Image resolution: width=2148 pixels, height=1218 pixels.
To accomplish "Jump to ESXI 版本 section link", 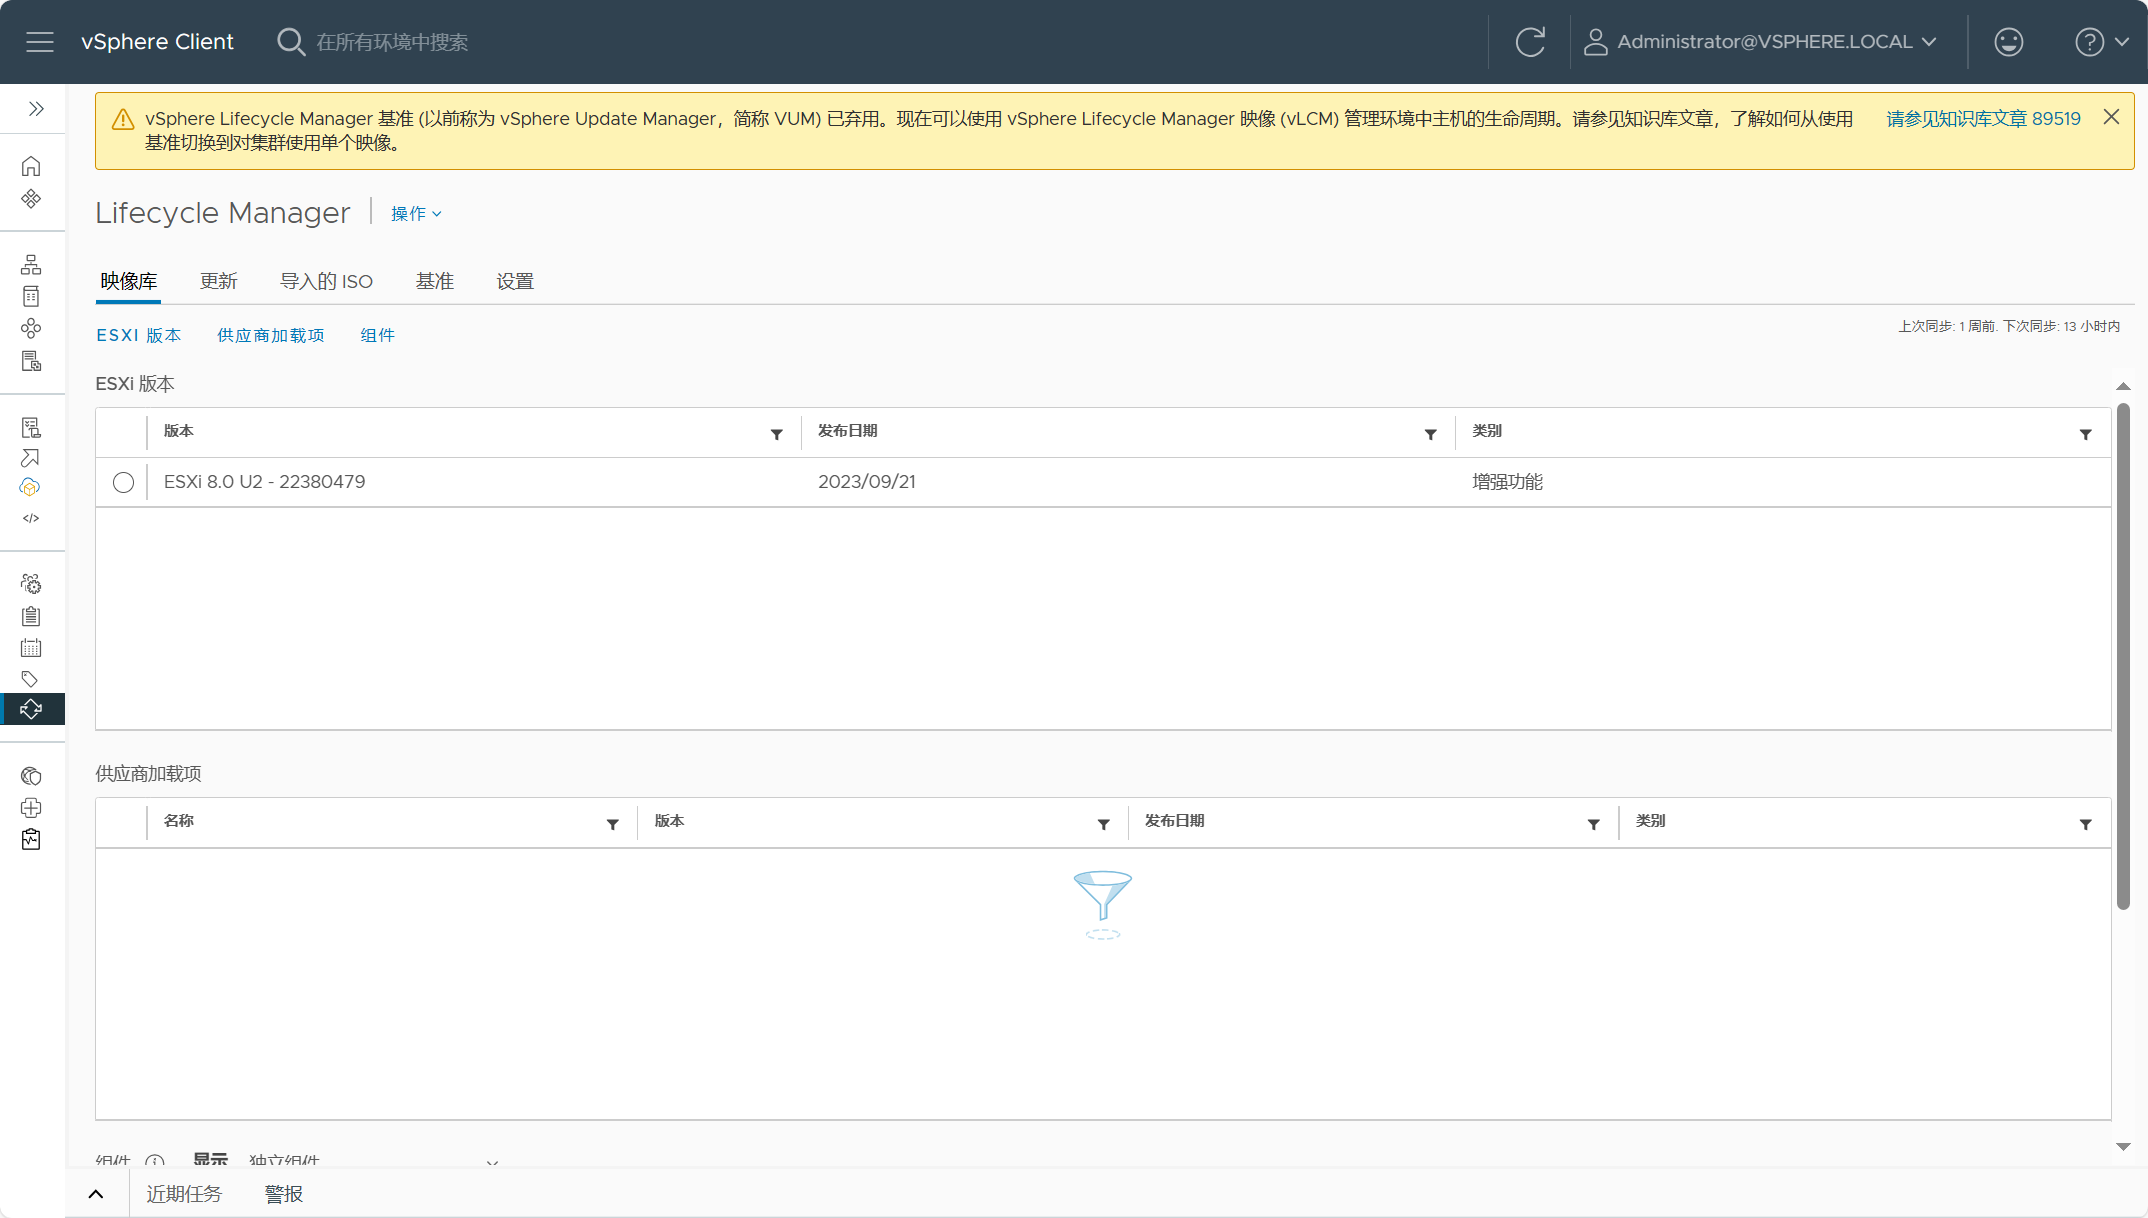I will [x=139, y=336].
